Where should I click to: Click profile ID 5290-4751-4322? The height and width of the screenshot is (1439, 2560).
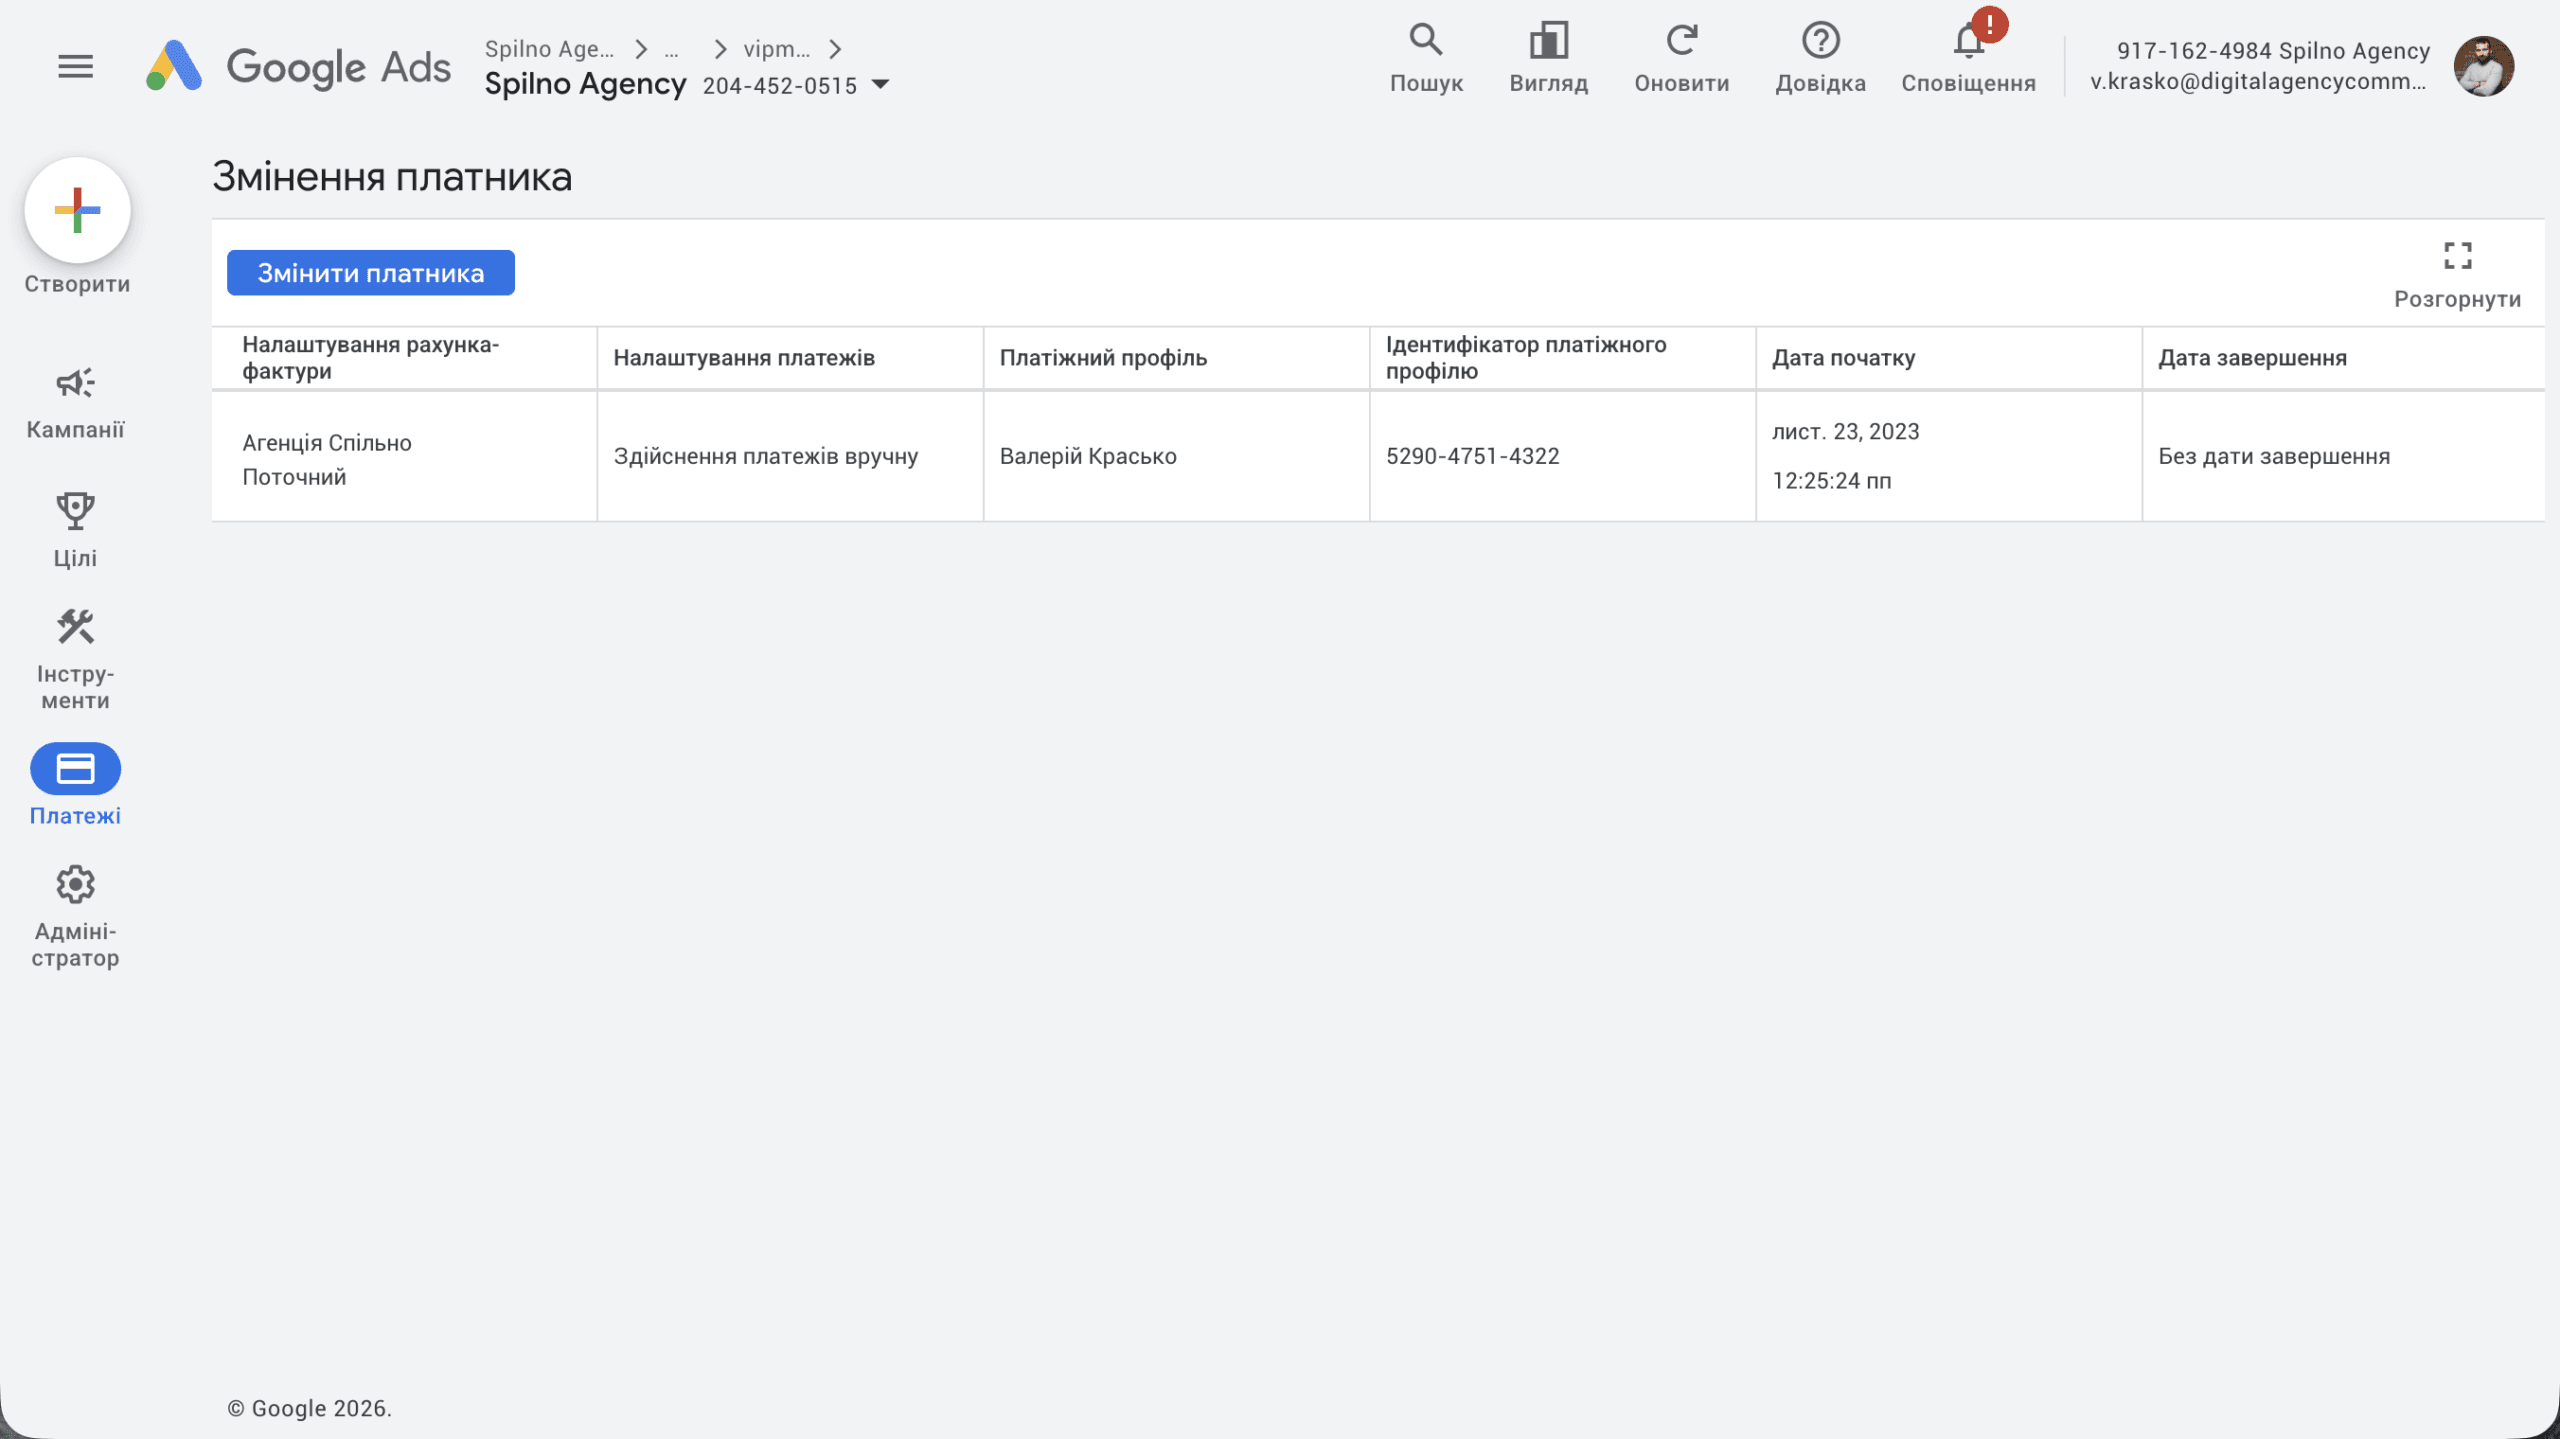coord(1472,456)
